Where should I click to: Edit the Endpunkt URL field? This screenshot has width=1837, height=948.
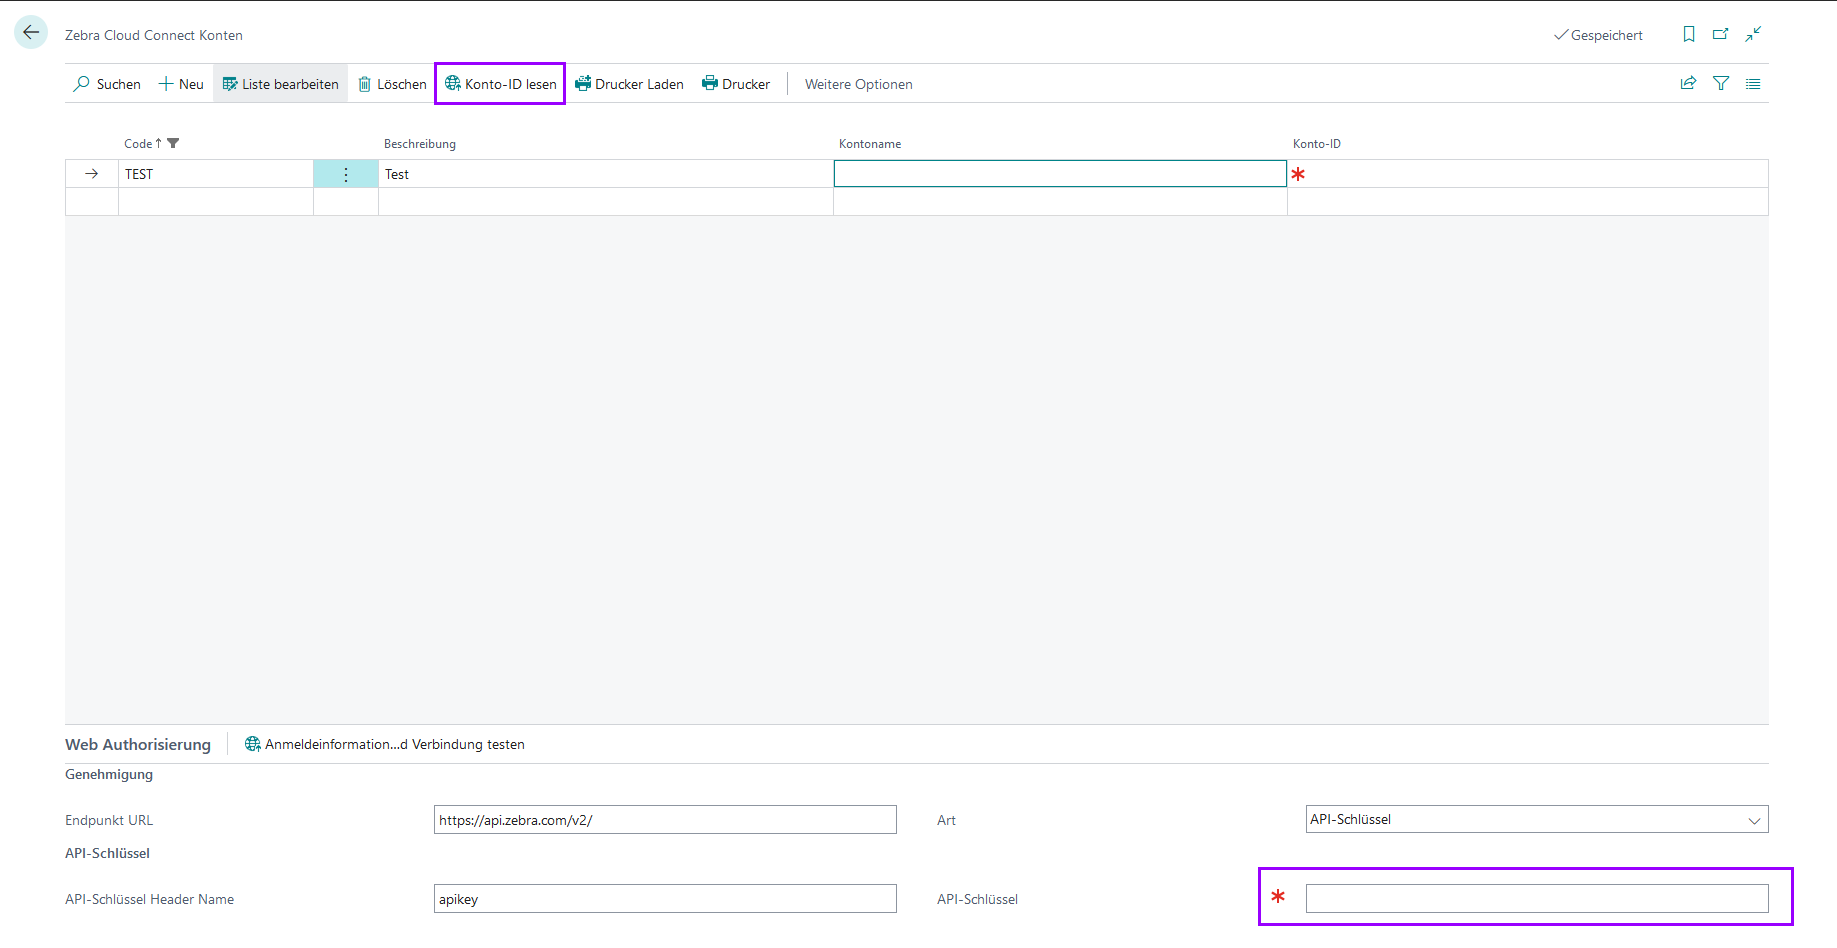665,820
